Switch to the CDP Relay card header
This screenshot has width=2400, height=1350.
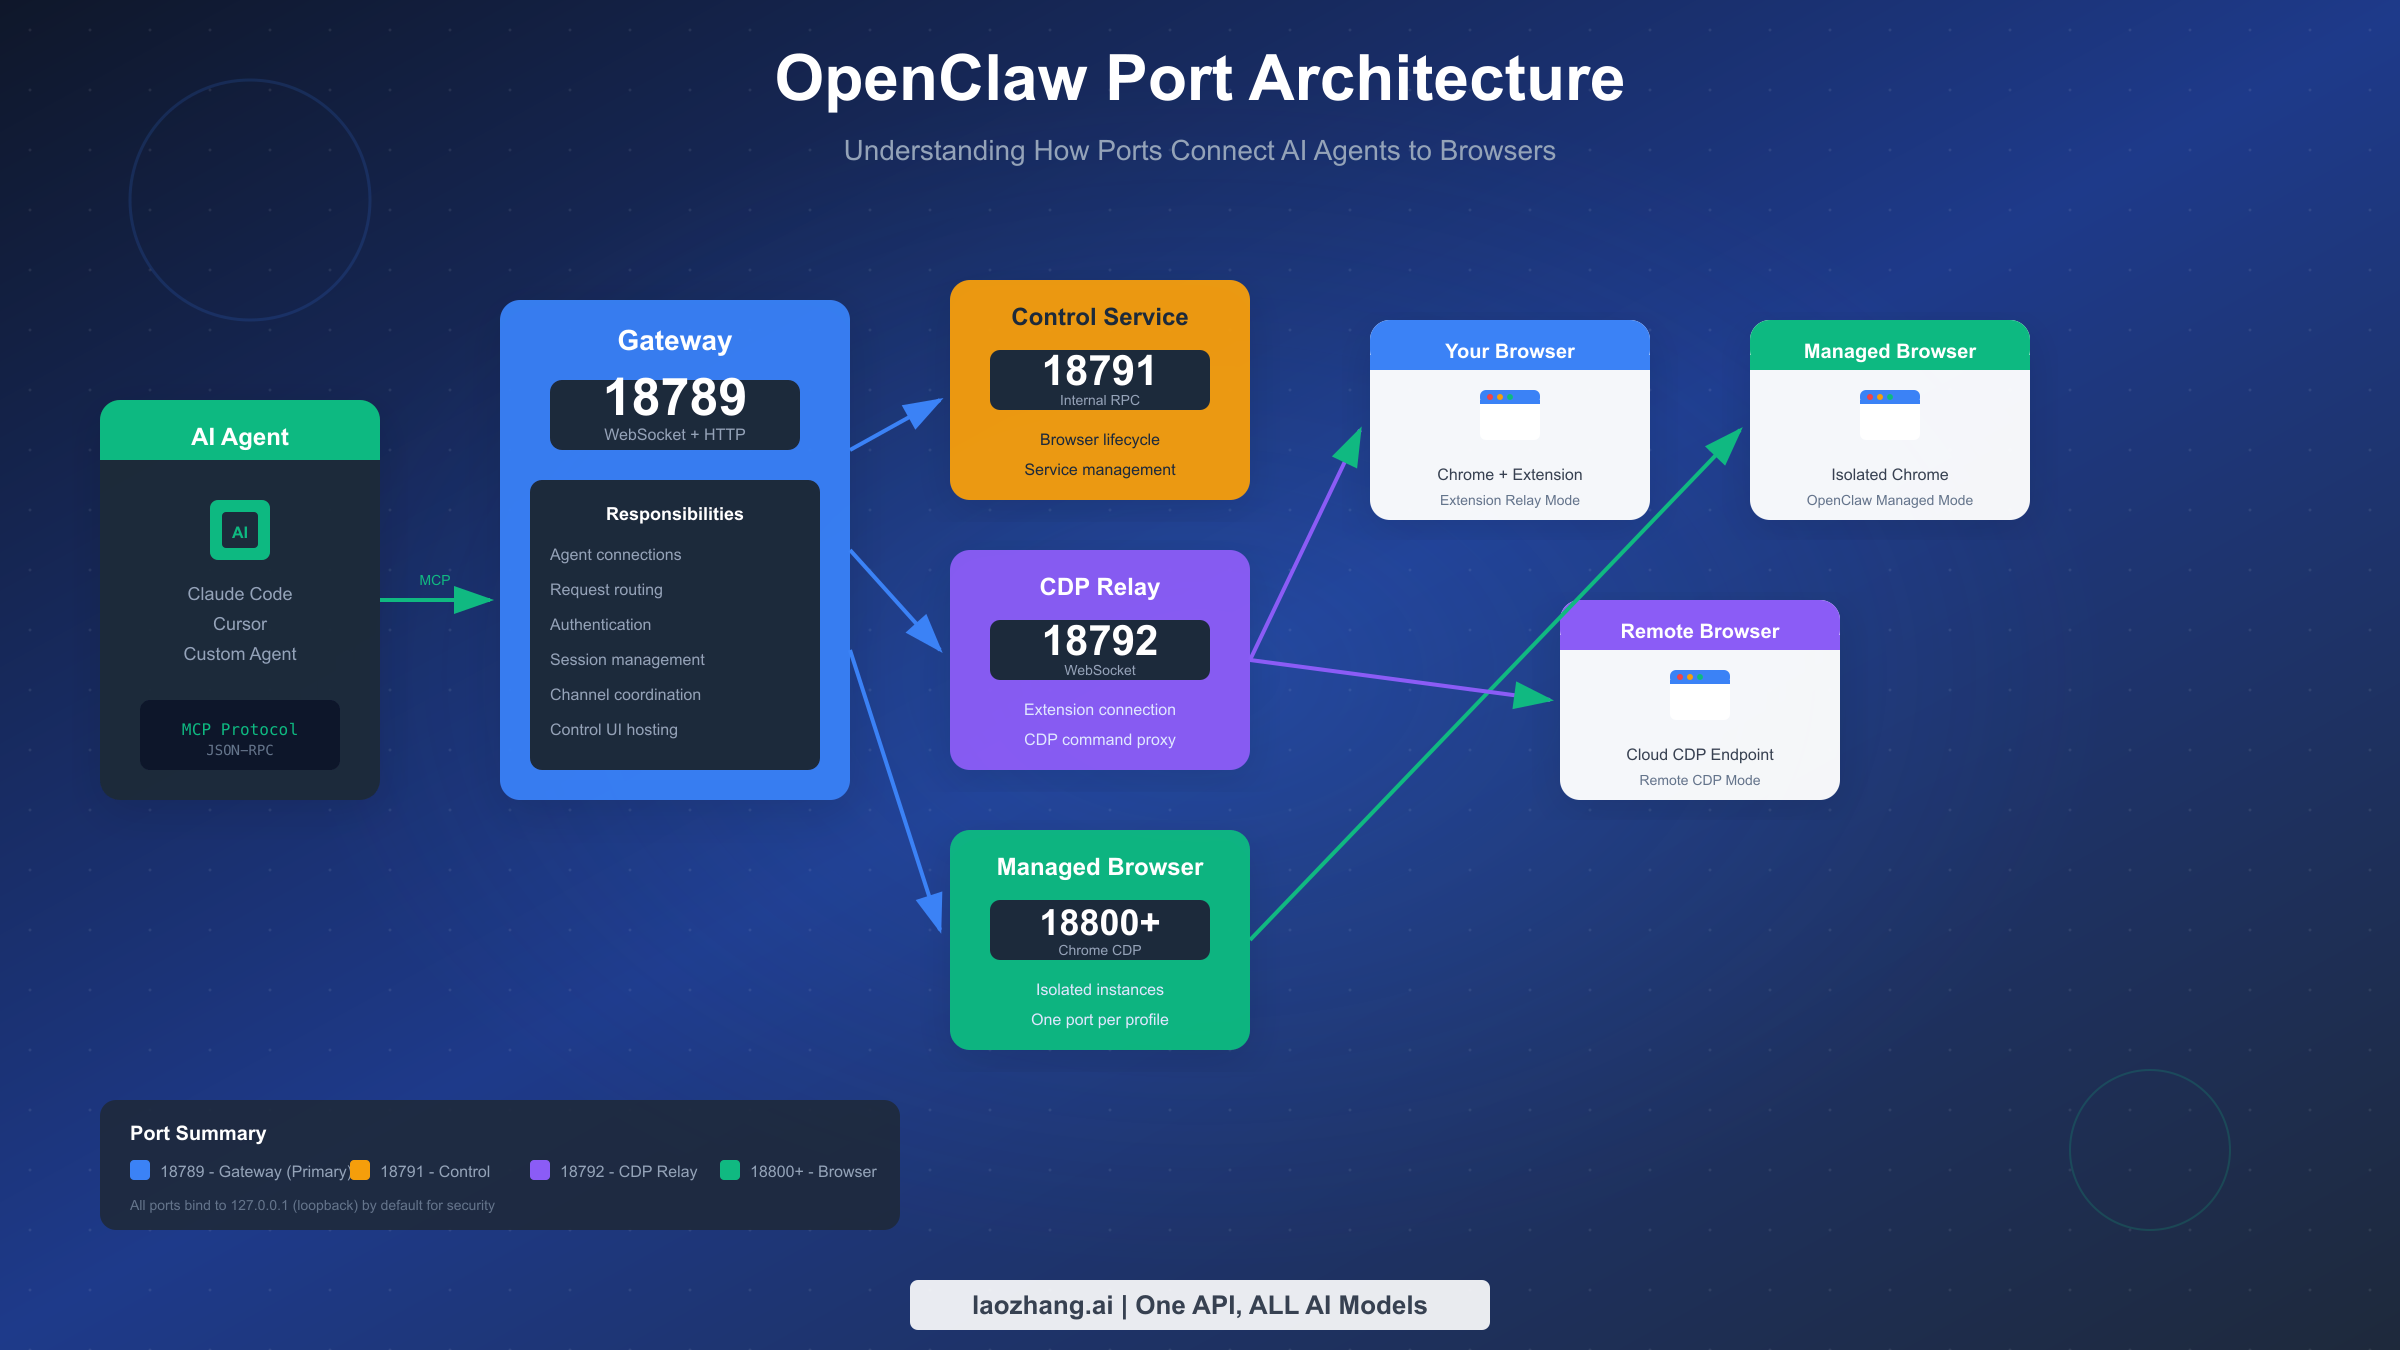coord(1099,587)
